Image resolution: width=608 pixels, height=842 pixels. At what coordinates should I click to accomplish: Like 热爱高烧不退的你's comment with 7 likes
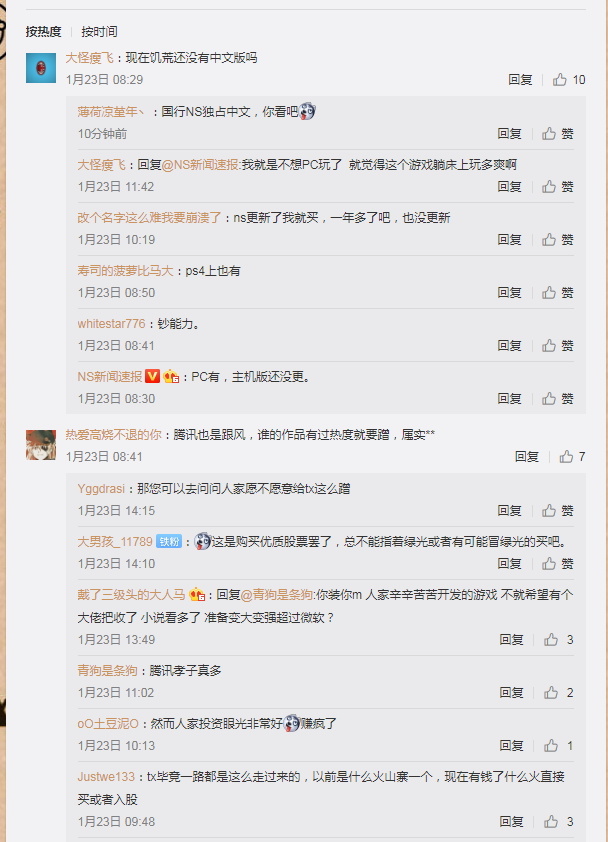coord(572,457)
